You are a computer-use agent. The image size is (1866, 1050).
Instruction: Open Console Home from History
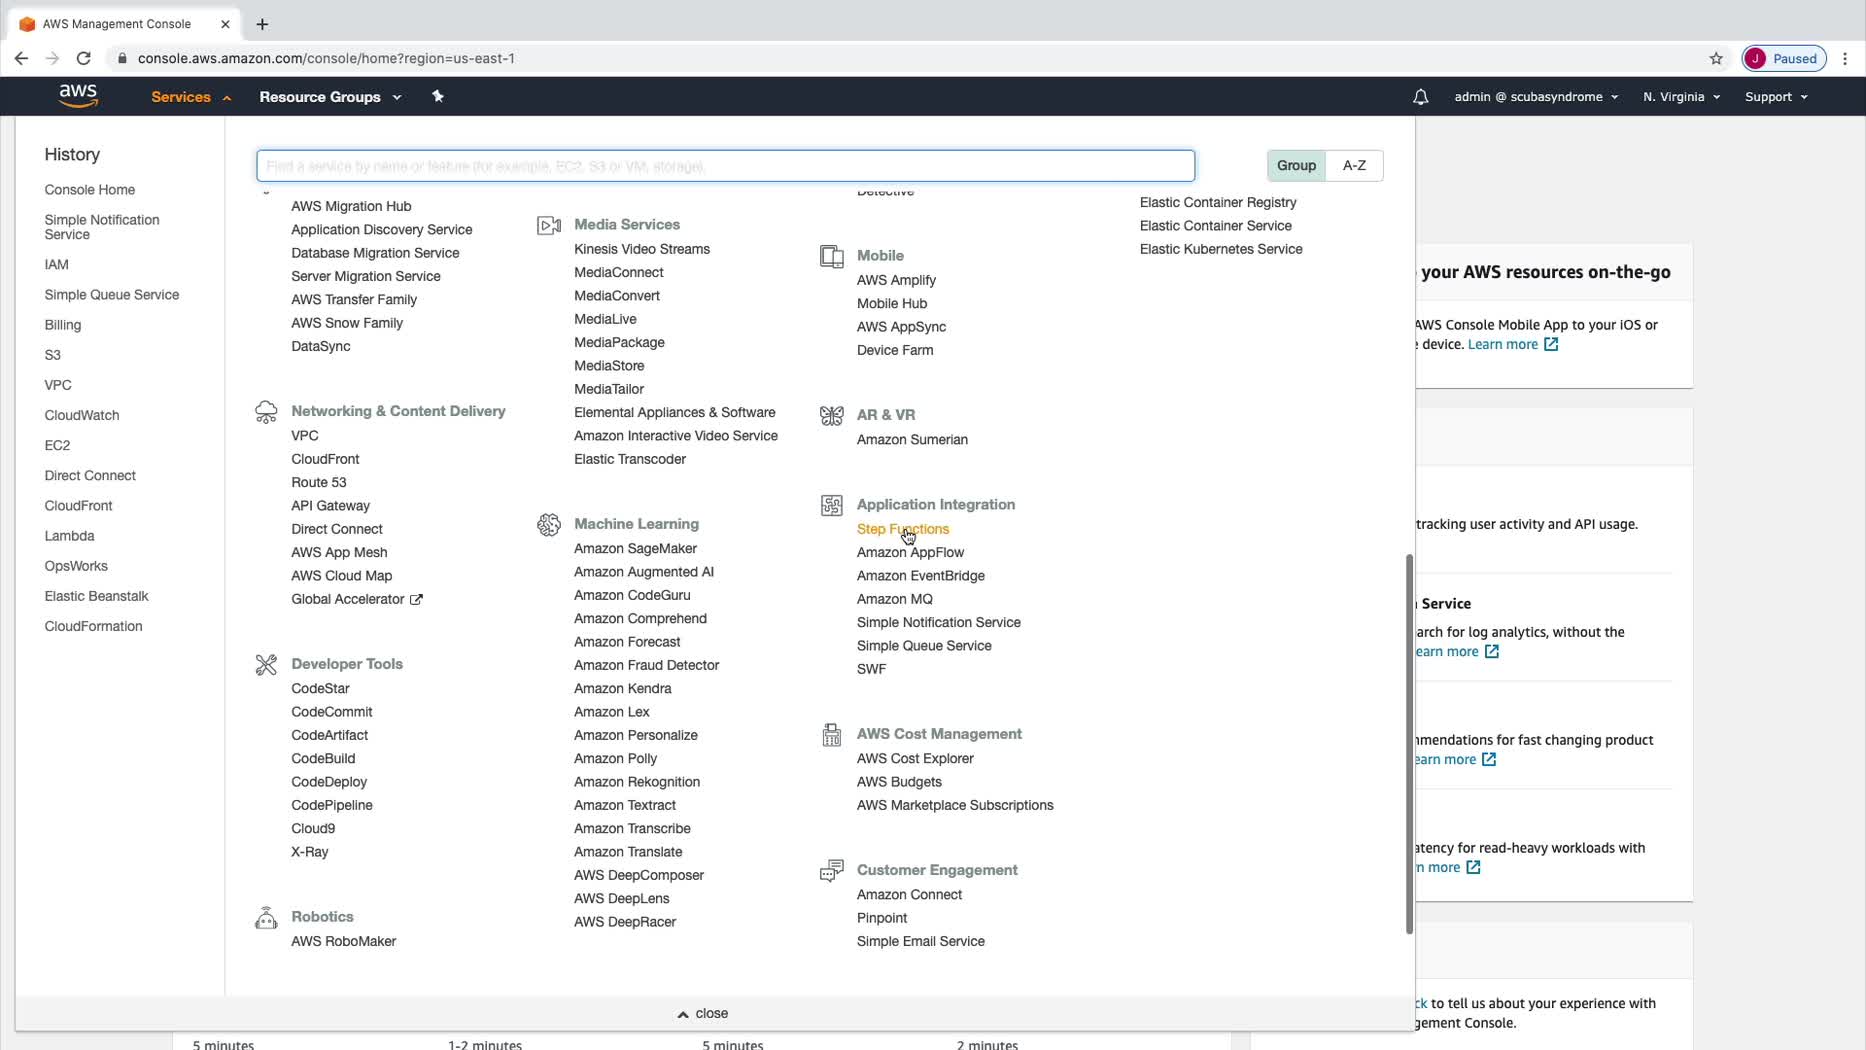pos(90,190)
